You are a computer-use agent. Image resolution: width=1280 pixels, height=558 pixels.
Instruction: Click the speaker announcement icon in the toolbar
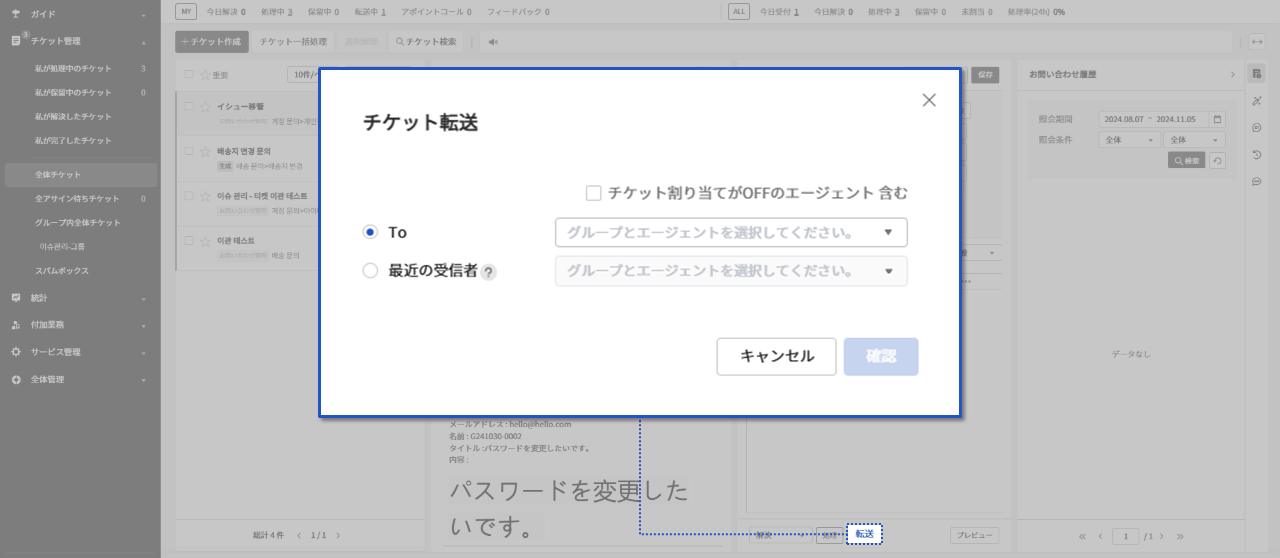(x=493, y=42)
